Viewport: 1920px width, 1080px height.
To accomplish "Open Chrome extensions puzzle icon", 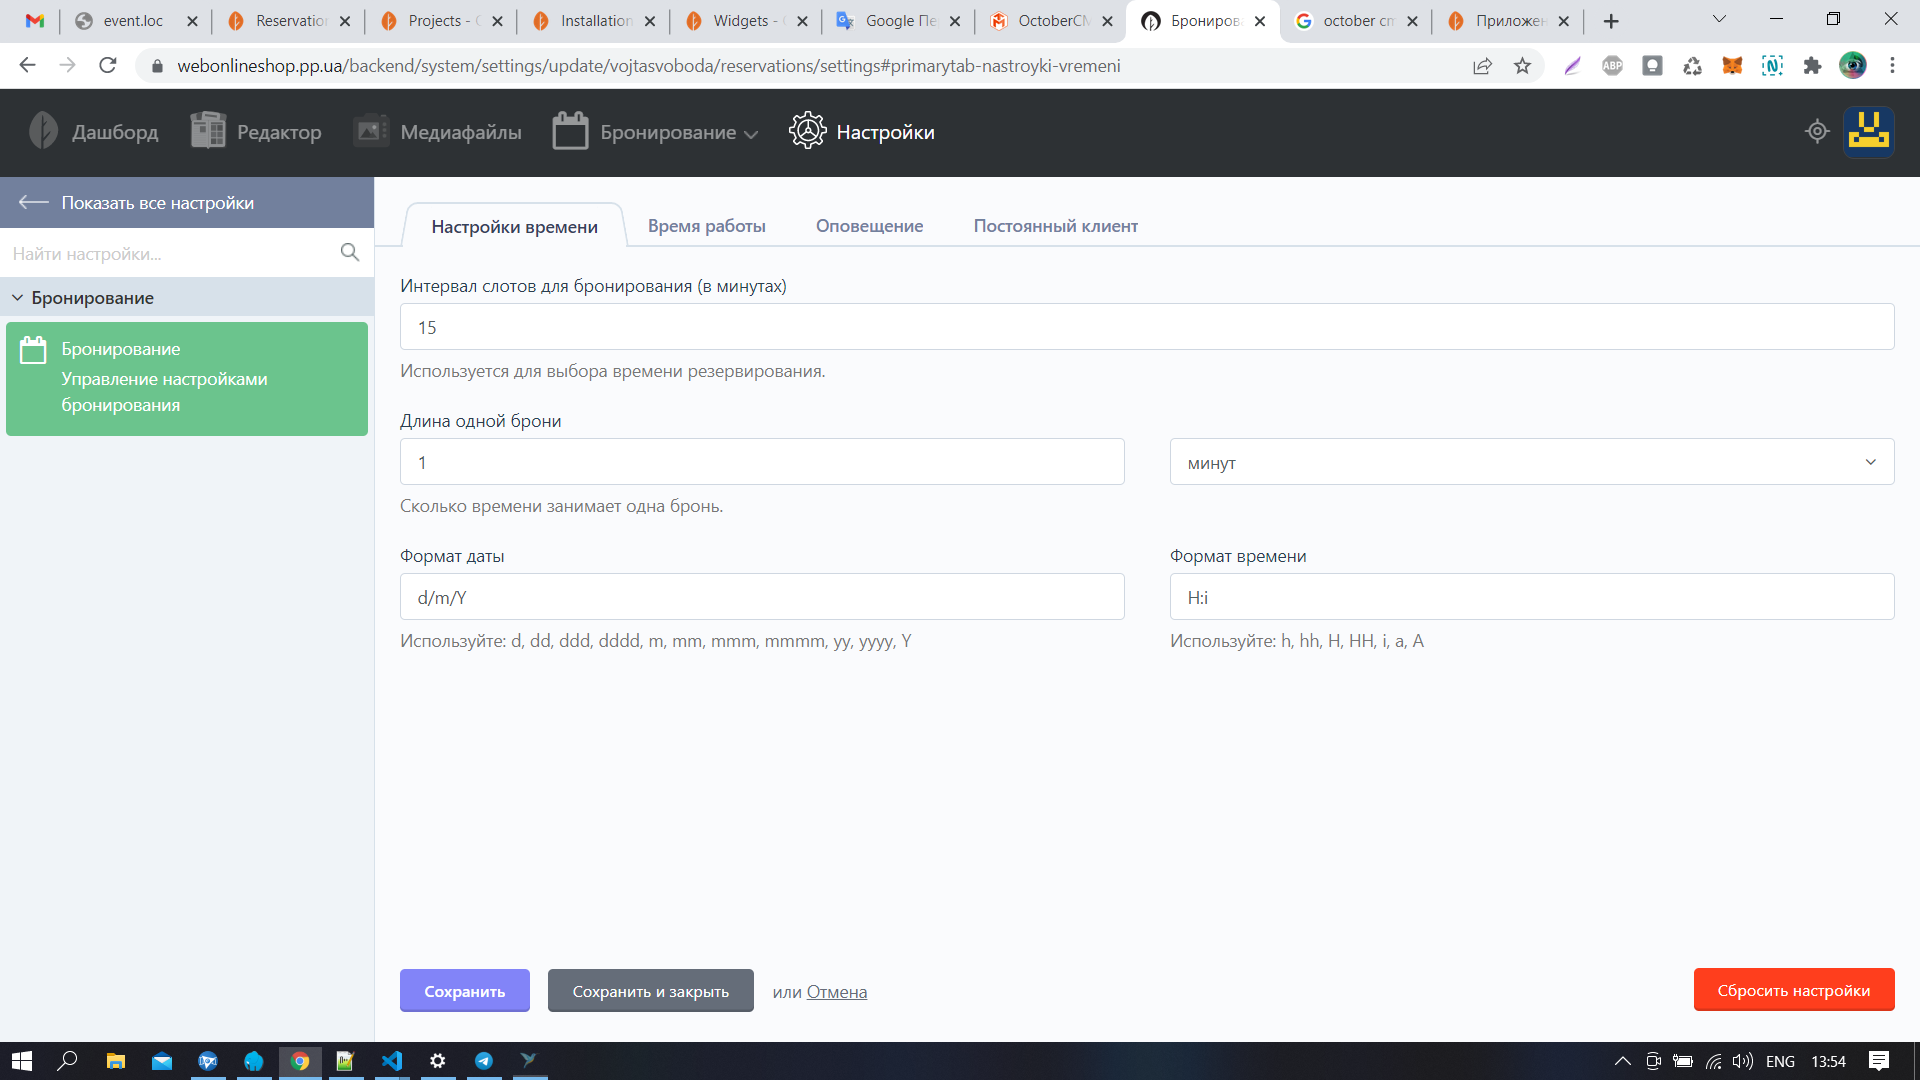I will (1812, 66).
